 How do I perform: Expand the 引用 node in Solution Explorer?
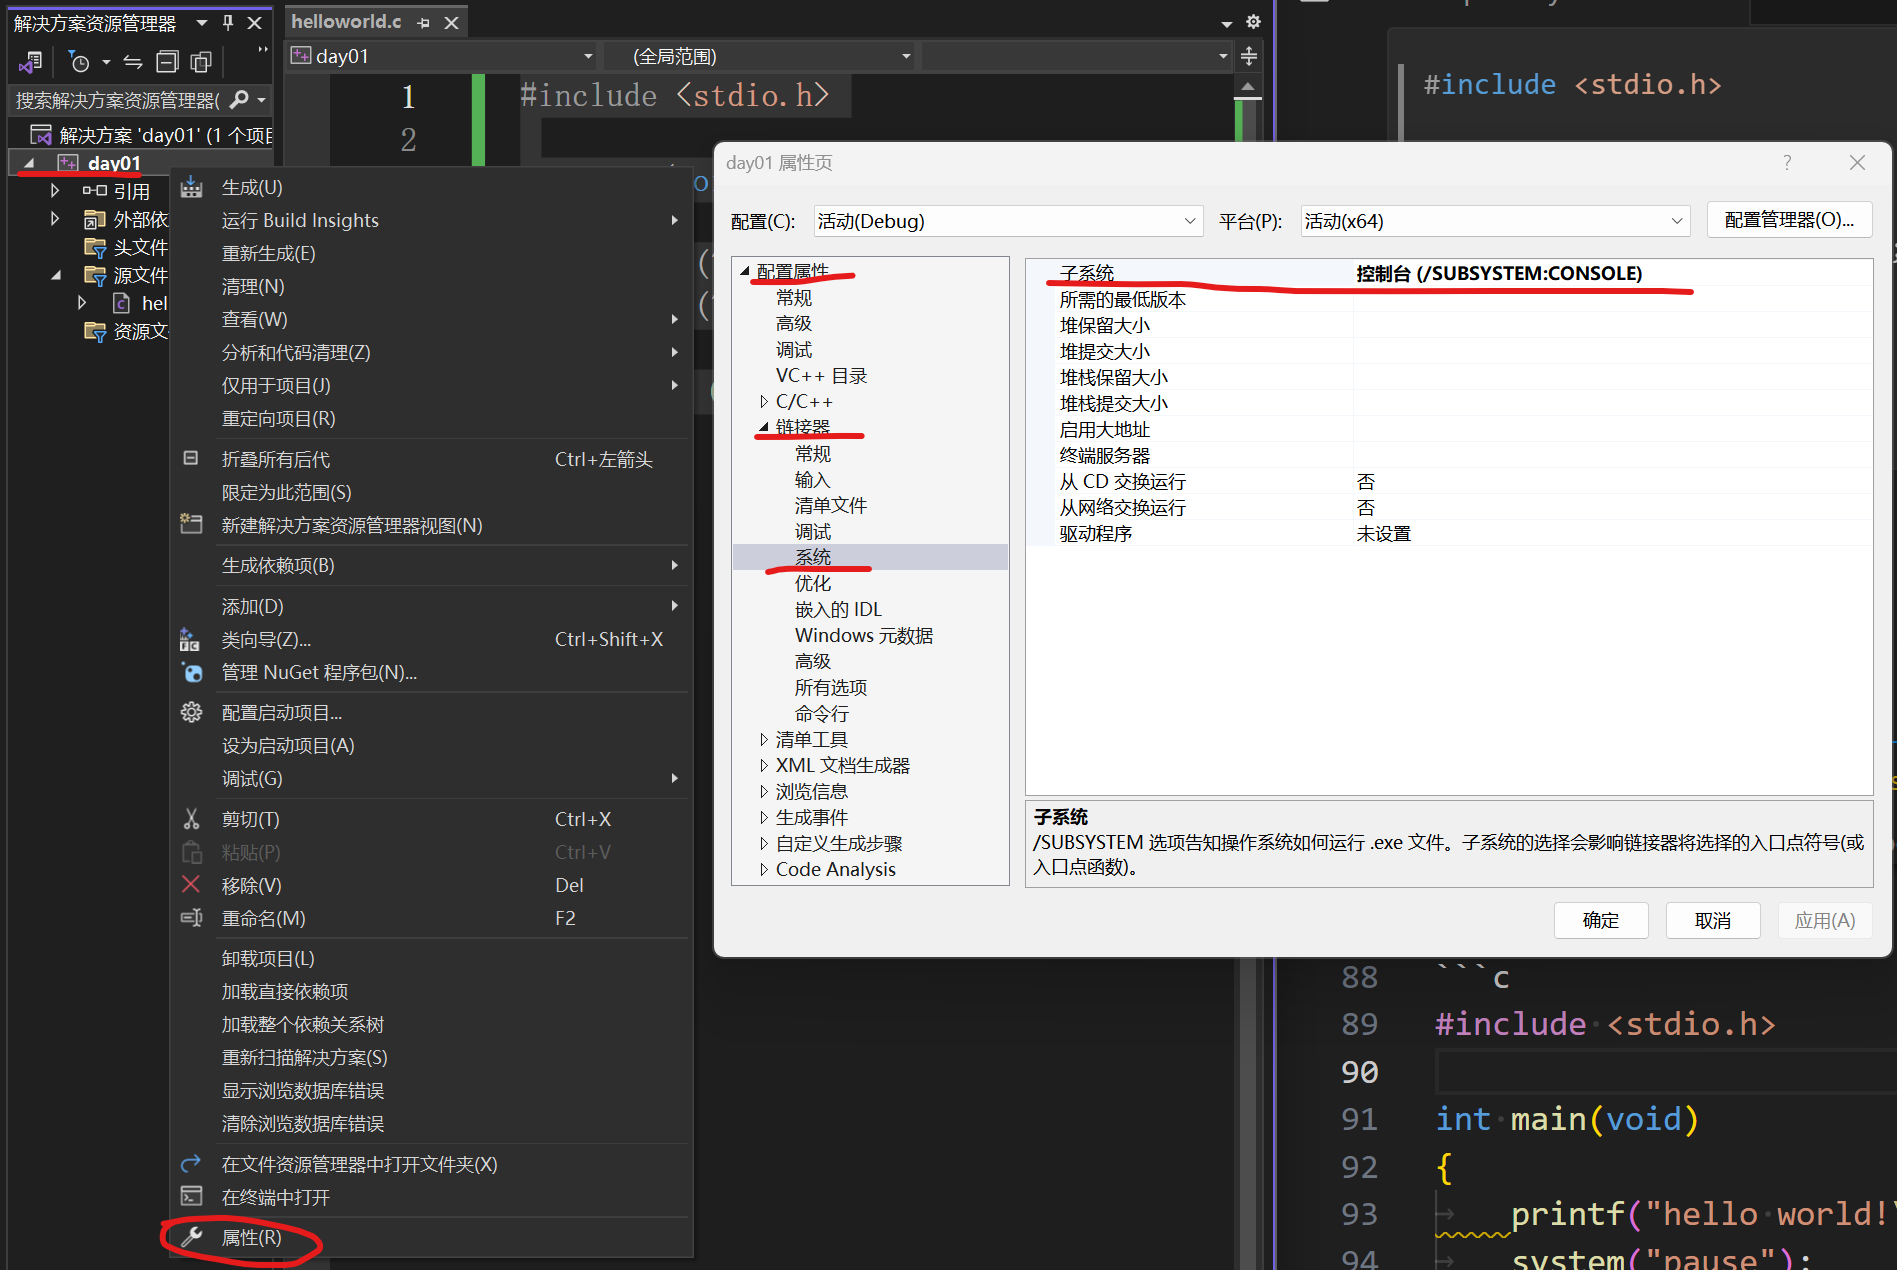55,190
